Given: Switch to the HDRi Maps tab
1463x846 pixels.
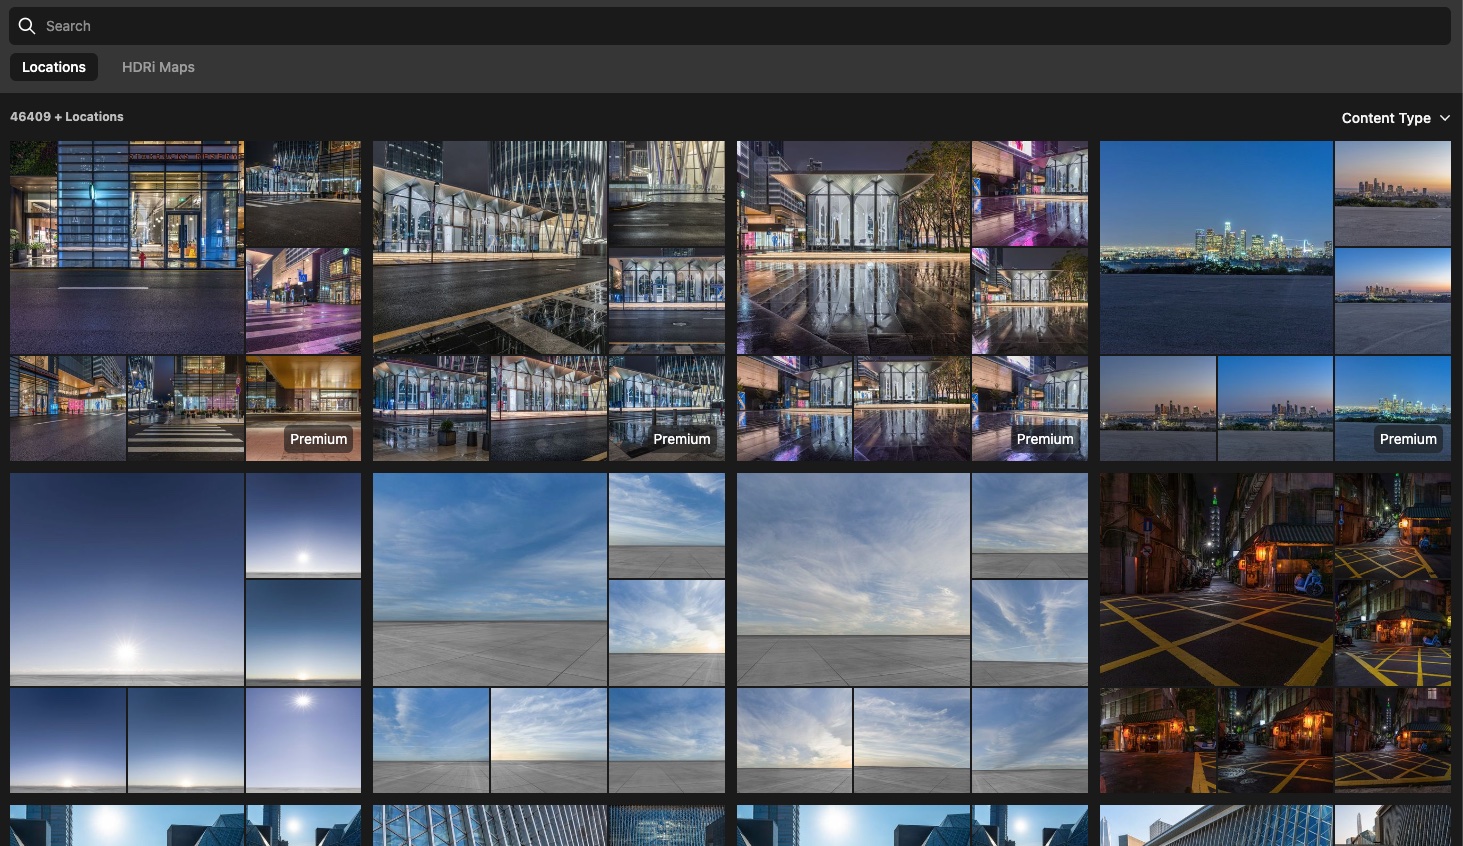Looking at the screenshot, I should click(158, 67).
